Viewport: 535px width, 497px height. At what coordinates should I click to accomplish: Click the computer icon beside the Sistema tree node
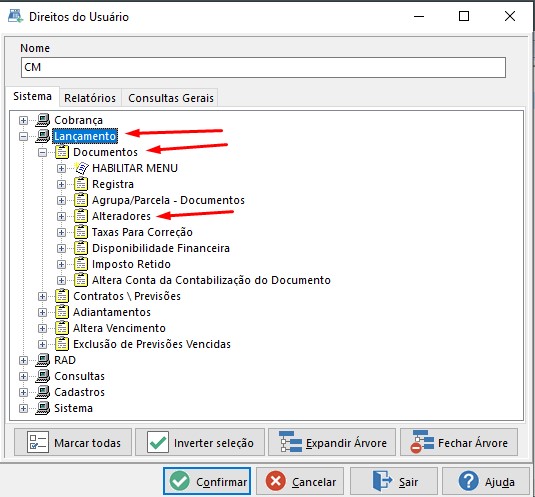click(43, 408)
